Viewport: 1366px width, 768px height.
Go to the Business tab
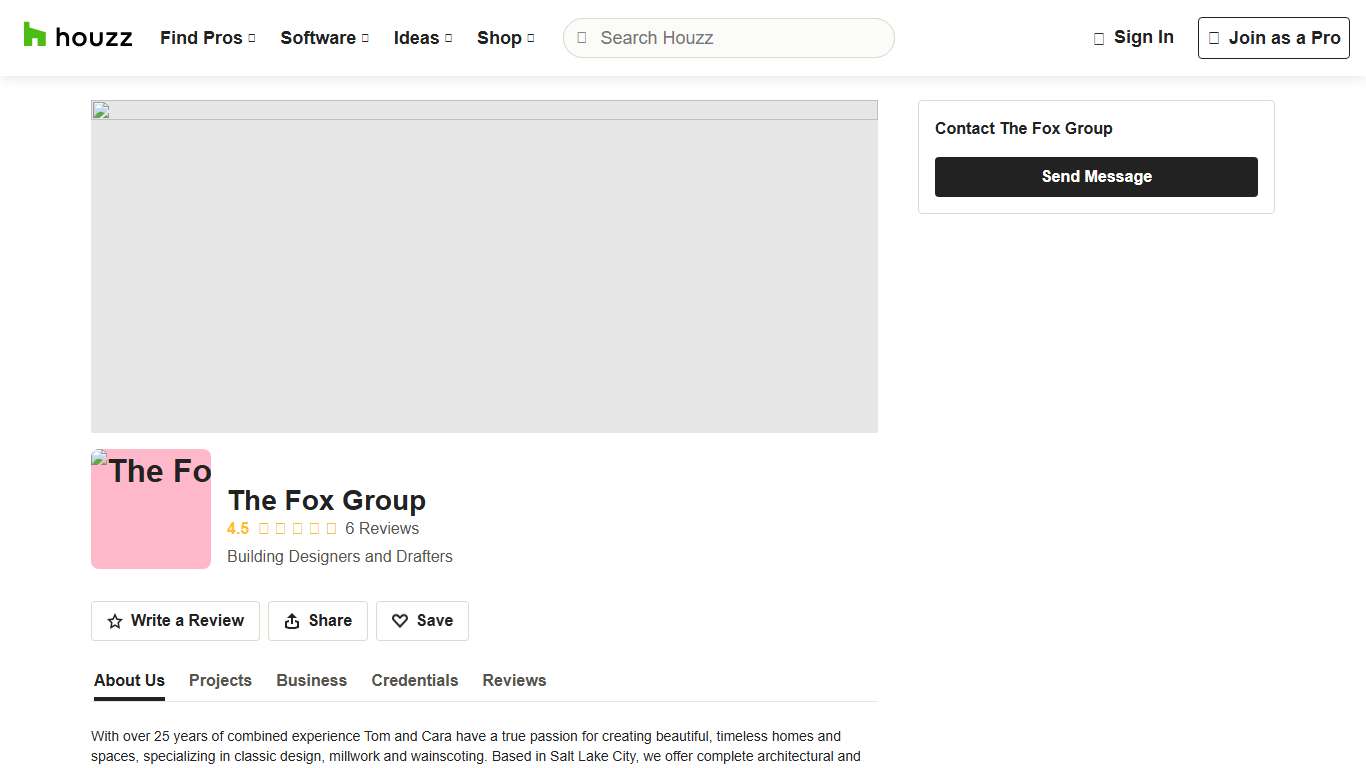(311, 680)
